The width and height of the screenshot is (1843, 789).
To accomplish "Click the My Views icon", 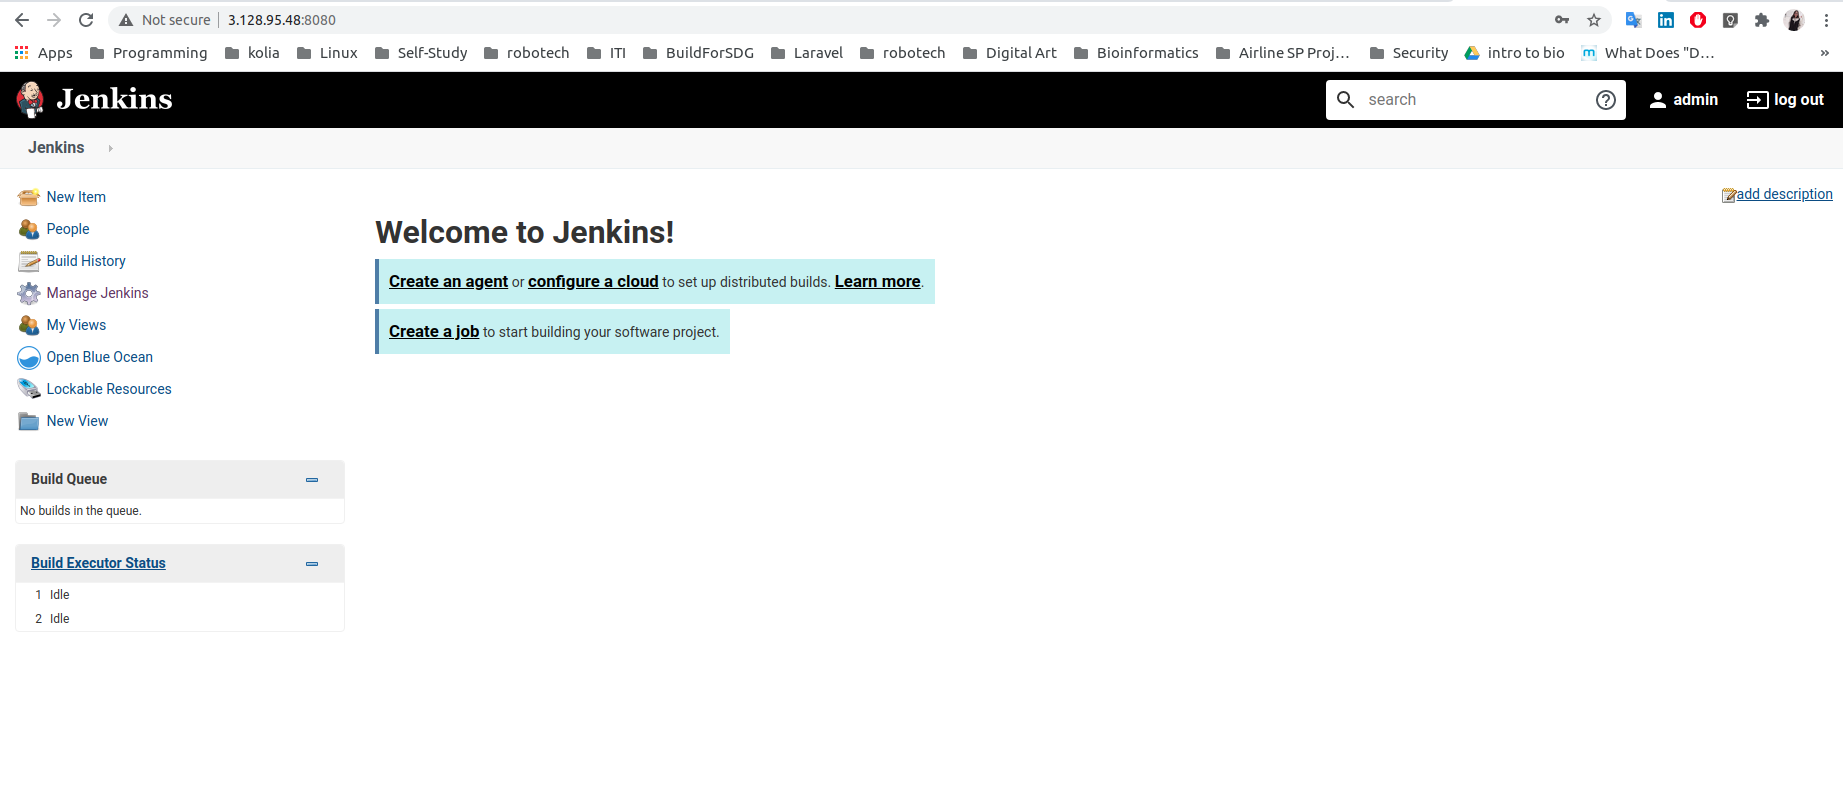I will [x=29, y=325].
